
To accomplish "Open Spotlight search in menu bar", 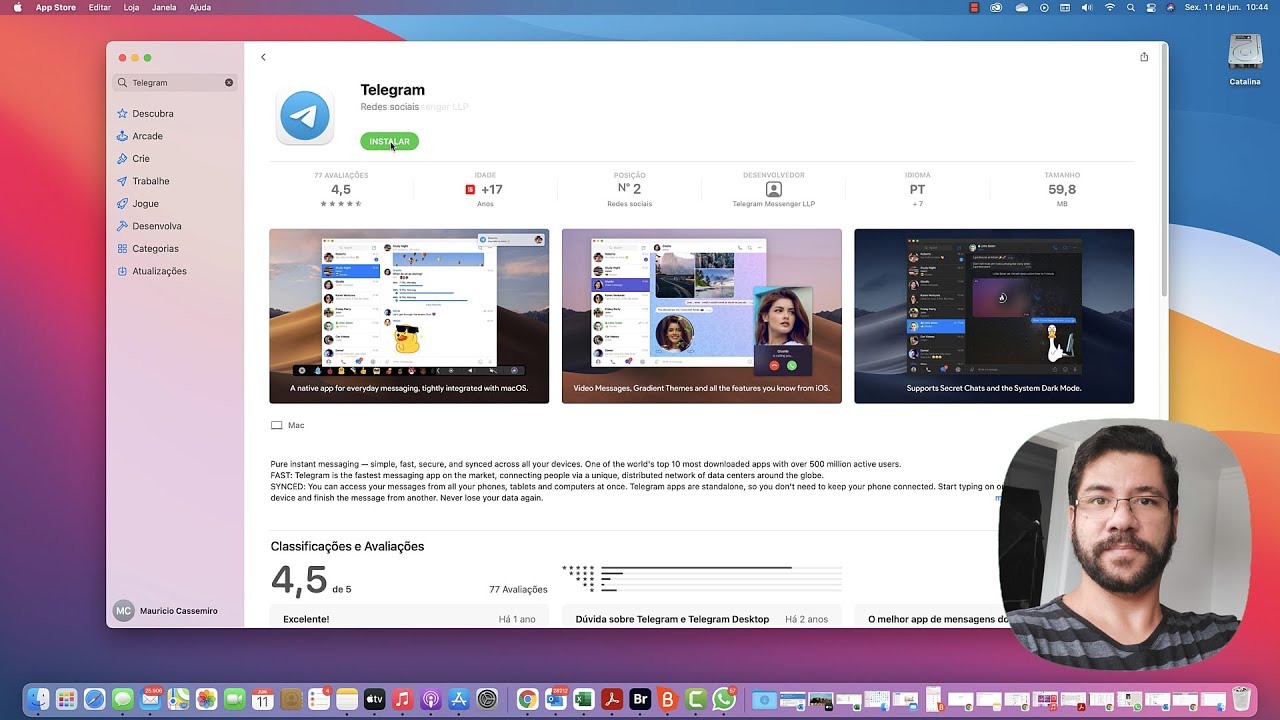I will coord(1131,7).
